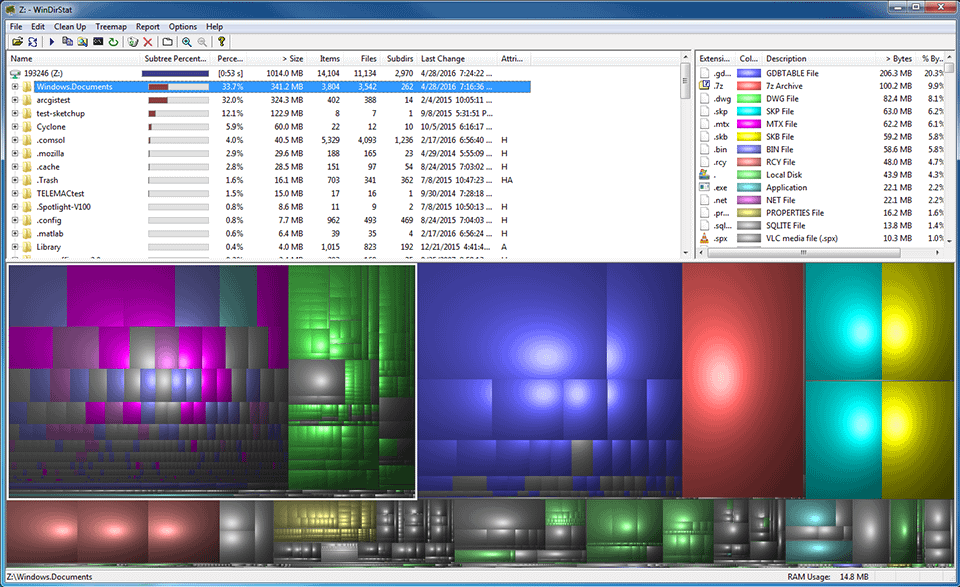Screen dimensions: 960x587
Task: Expand the arcgistest folder node
Action: point(15,100)
